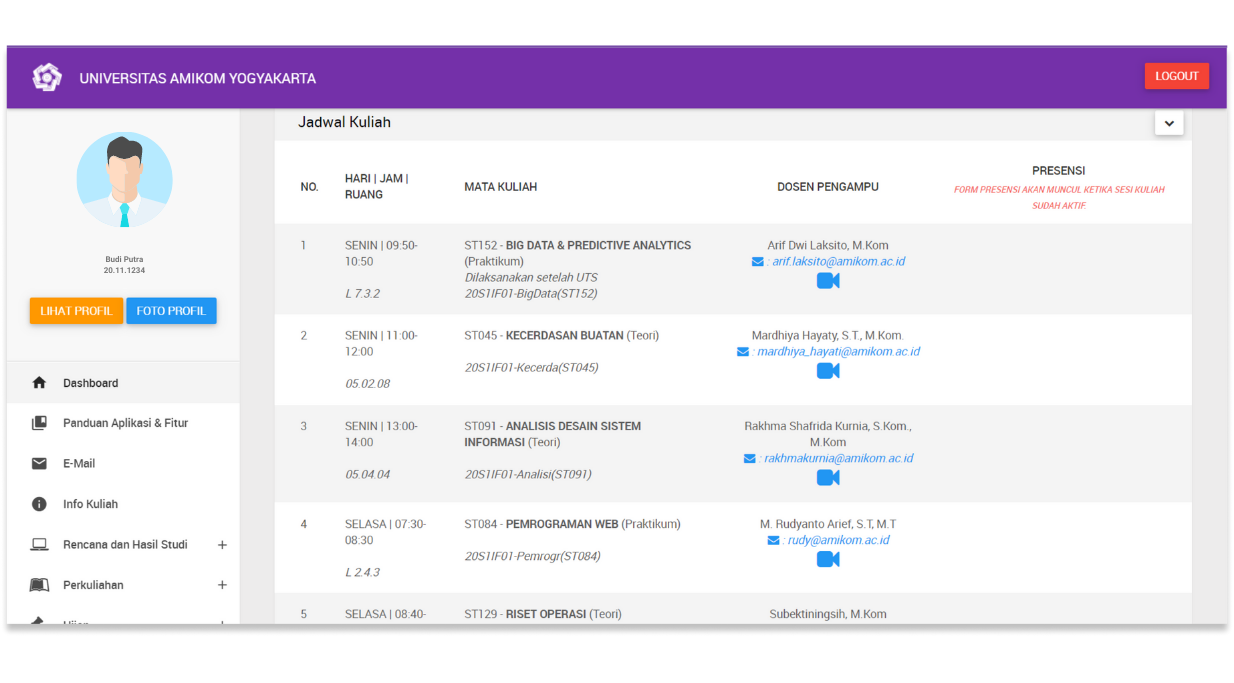Screen dimensions: 1234x683
Task: Click the LOGOUT button
Action: tap(1177, 76)
